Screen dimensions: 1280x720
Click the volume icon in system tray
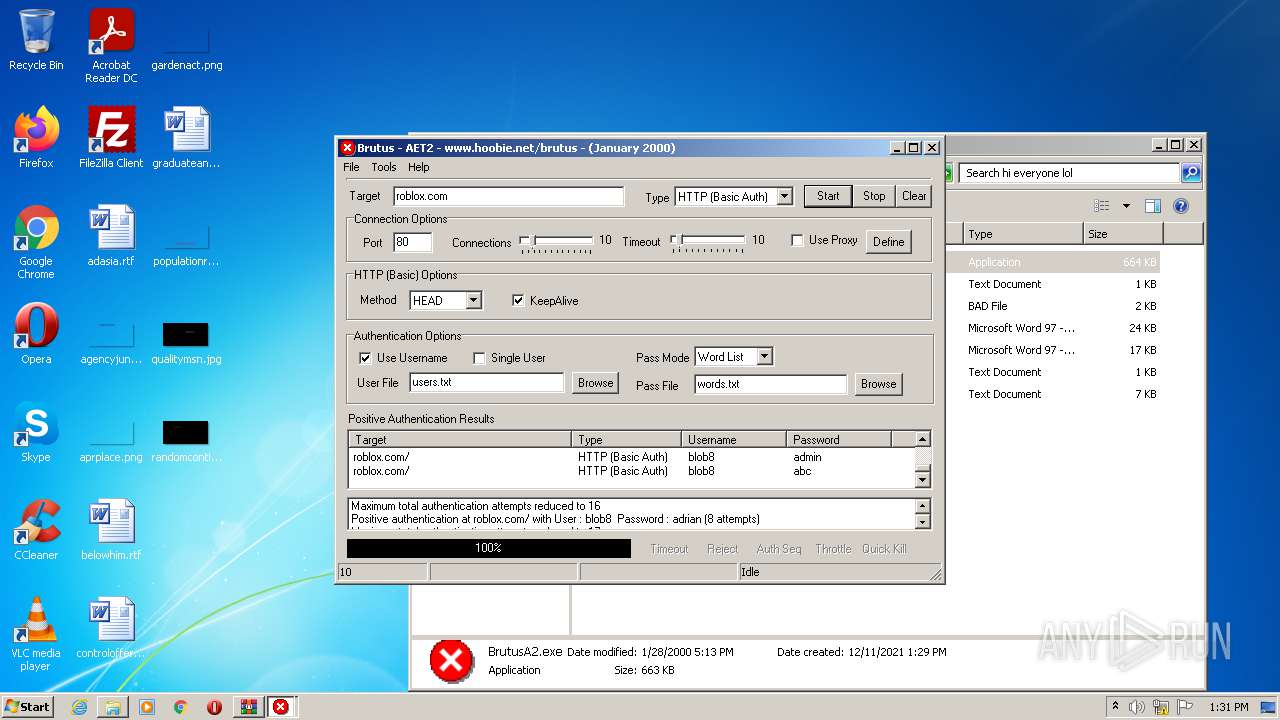[x=1137, y=707]
